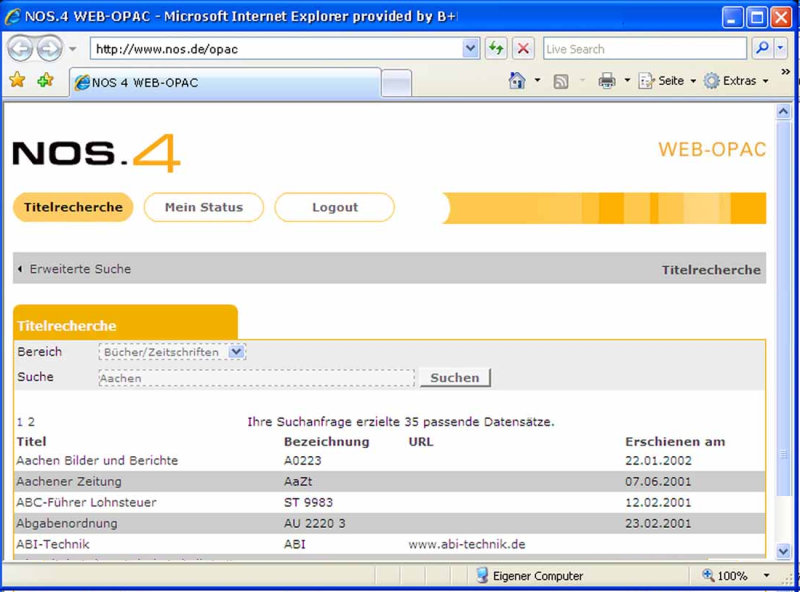Open the Seite menu
Viewport: 800px width, 592px height.
tap(667, 81)
